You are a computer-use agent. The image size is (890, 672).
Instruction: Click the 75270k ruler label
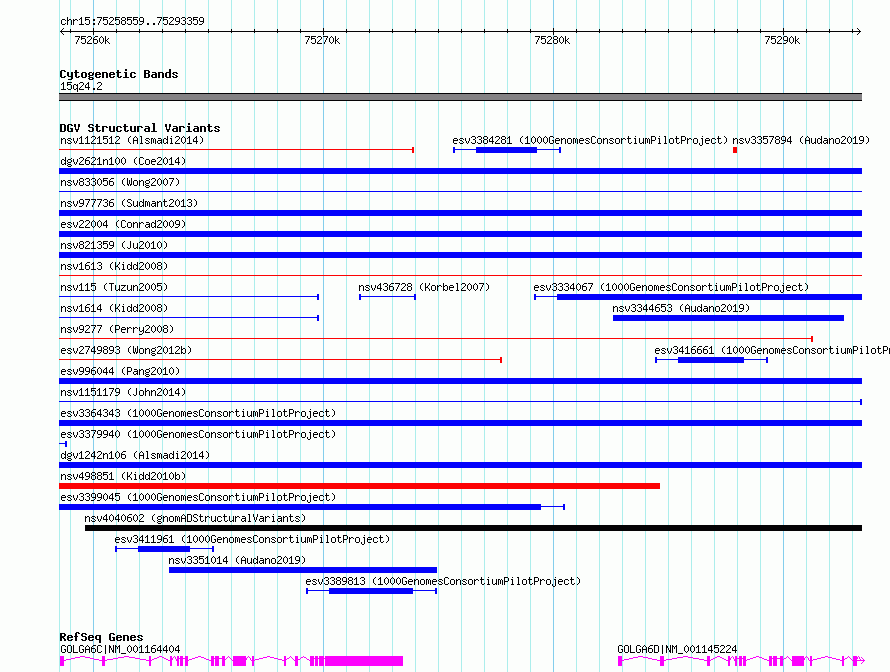(x=322, y=40)
